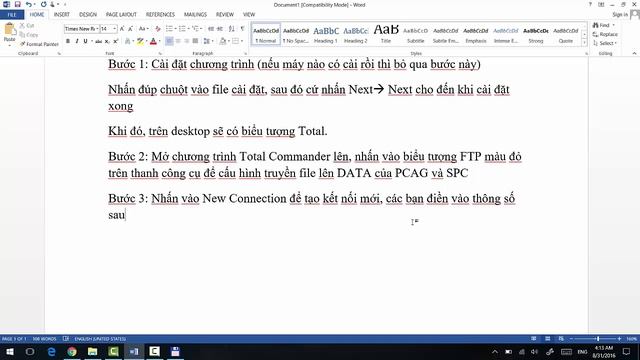Open Find in Editing group
Viewport: 640px width, 360px height.
click(603, 25)
